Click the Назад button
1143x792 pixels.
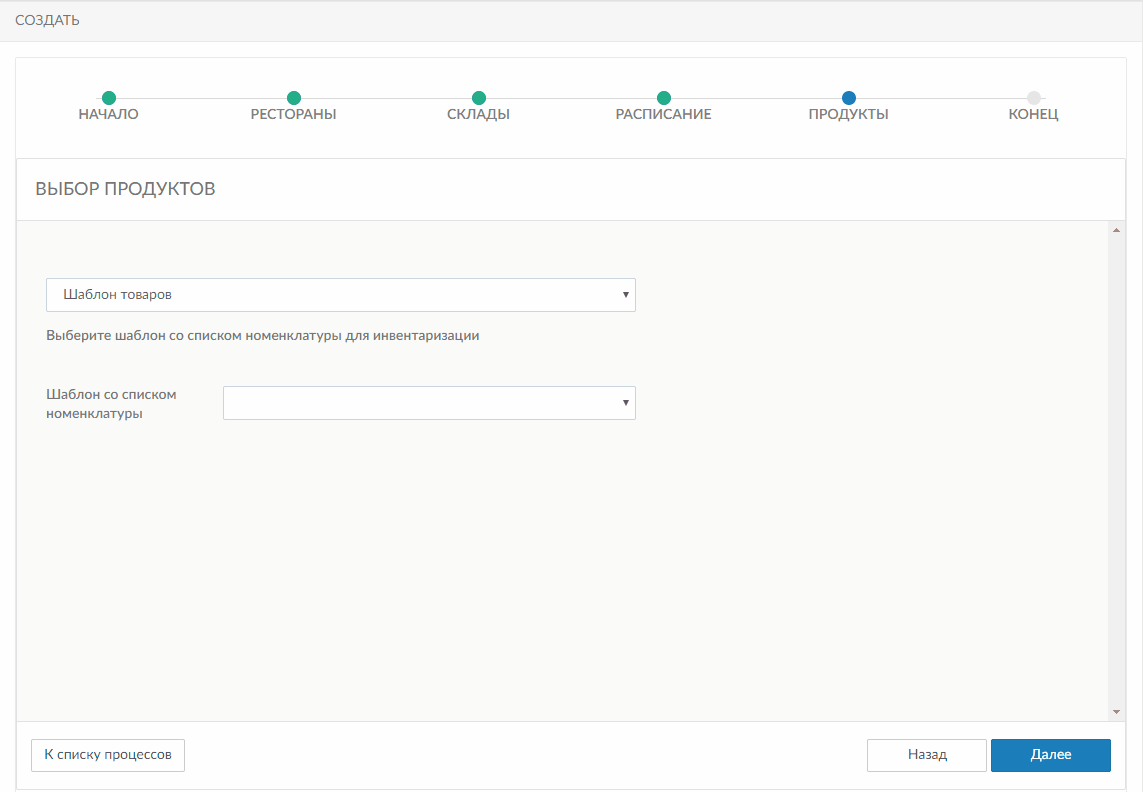pyautogui.click(x=927, y=755)
